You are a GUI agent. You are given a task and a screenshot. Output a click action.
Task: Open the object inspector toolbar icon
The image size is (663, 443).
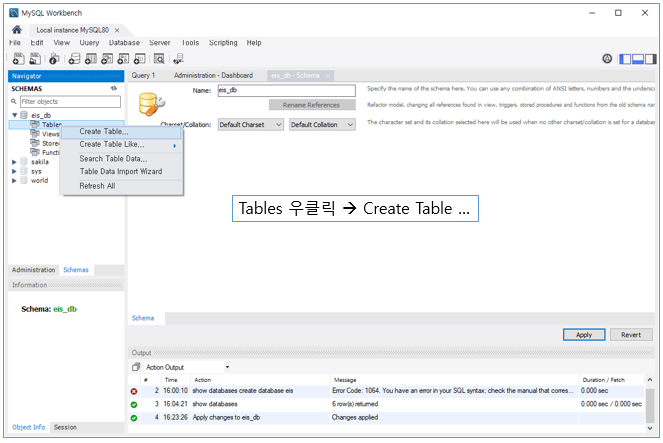click(x=54, y=58)
